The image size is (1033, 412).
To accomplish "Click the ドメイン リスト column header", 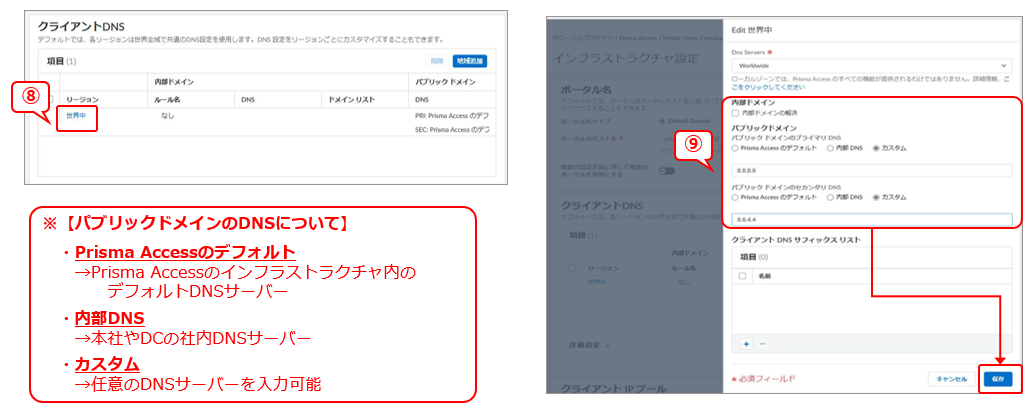I will tap(352, 99).
